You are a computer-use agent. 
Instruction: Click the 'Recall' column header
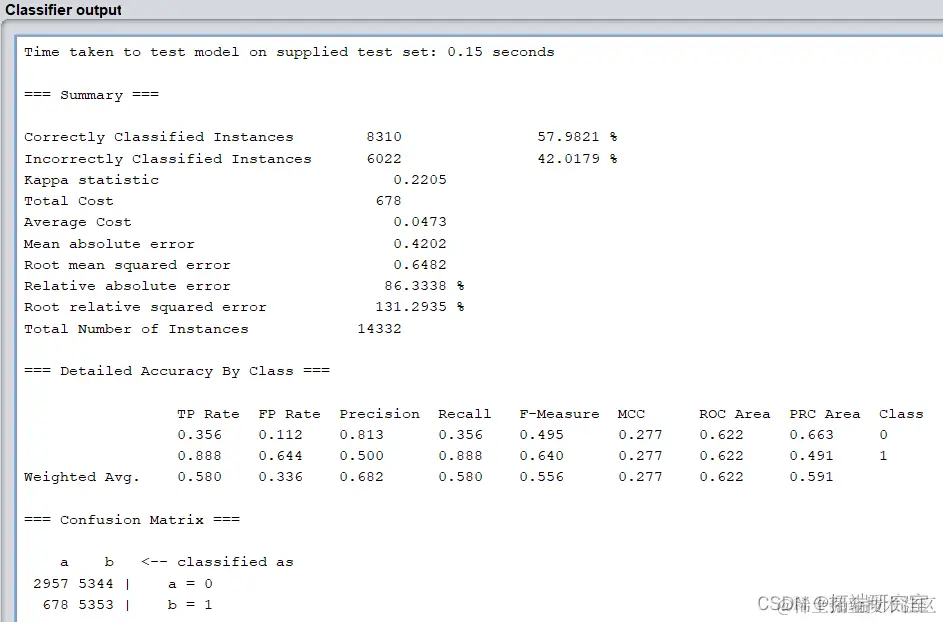(x=464, y=414)
